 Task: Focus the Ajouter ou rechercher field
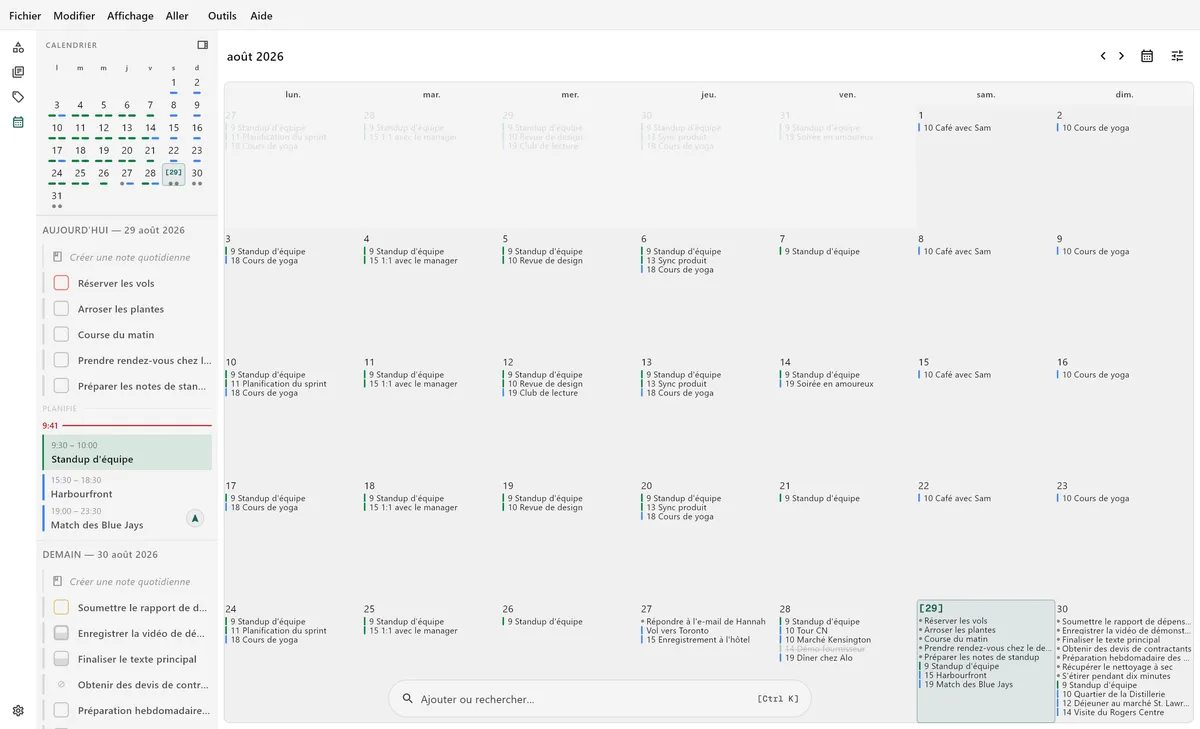600,699
